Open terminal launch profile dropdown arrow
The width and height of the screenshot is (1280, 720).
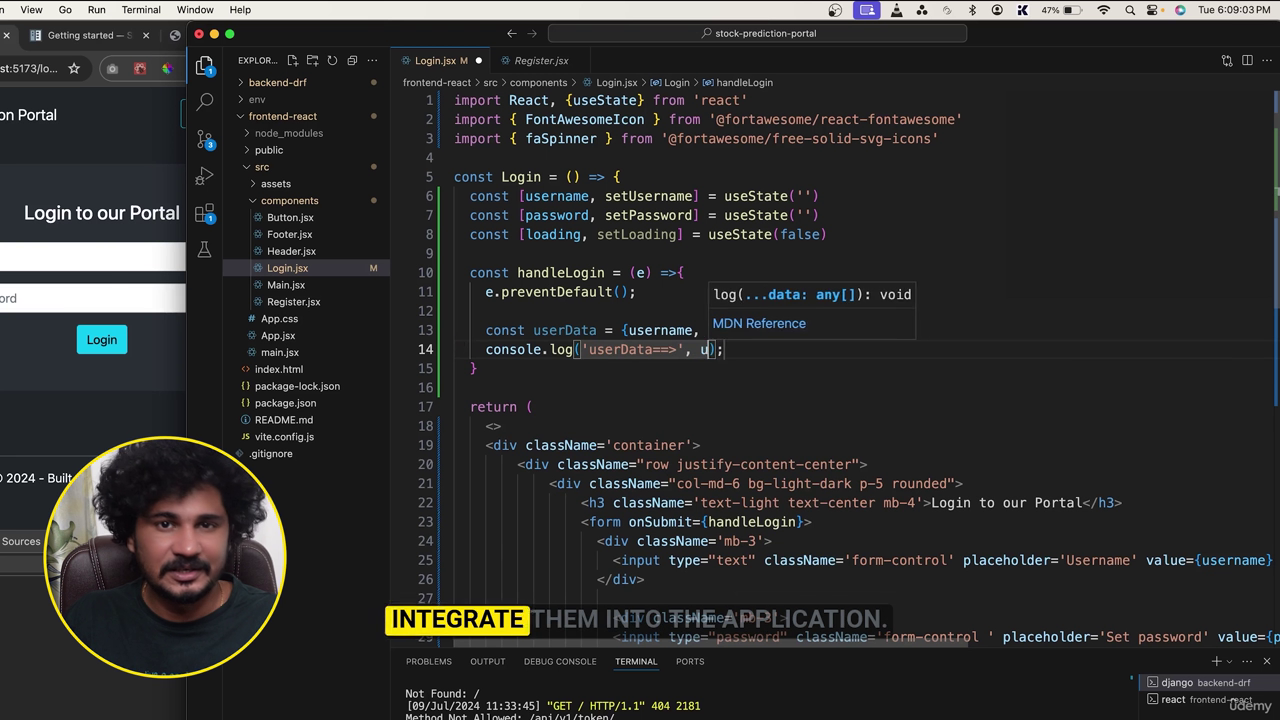1230,661
